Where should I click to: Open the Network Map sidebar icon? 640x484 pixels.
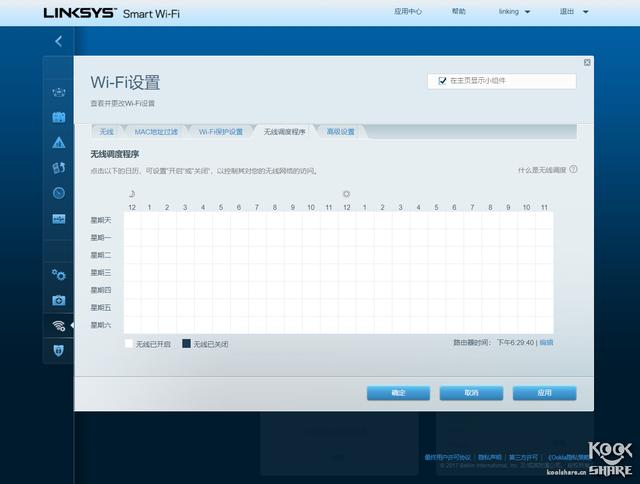59,92
